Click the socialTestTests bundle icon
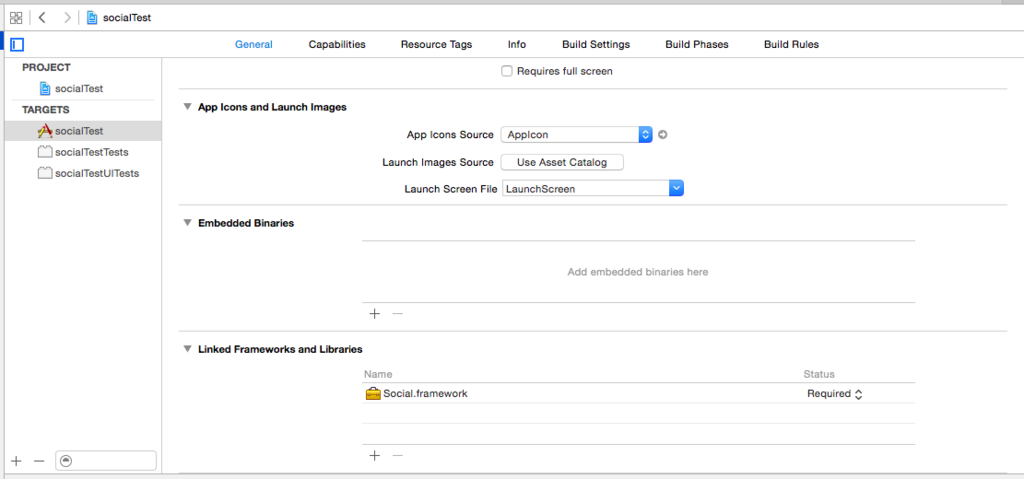The height and width of the screenshot is (479, 1024). [45, 152]
